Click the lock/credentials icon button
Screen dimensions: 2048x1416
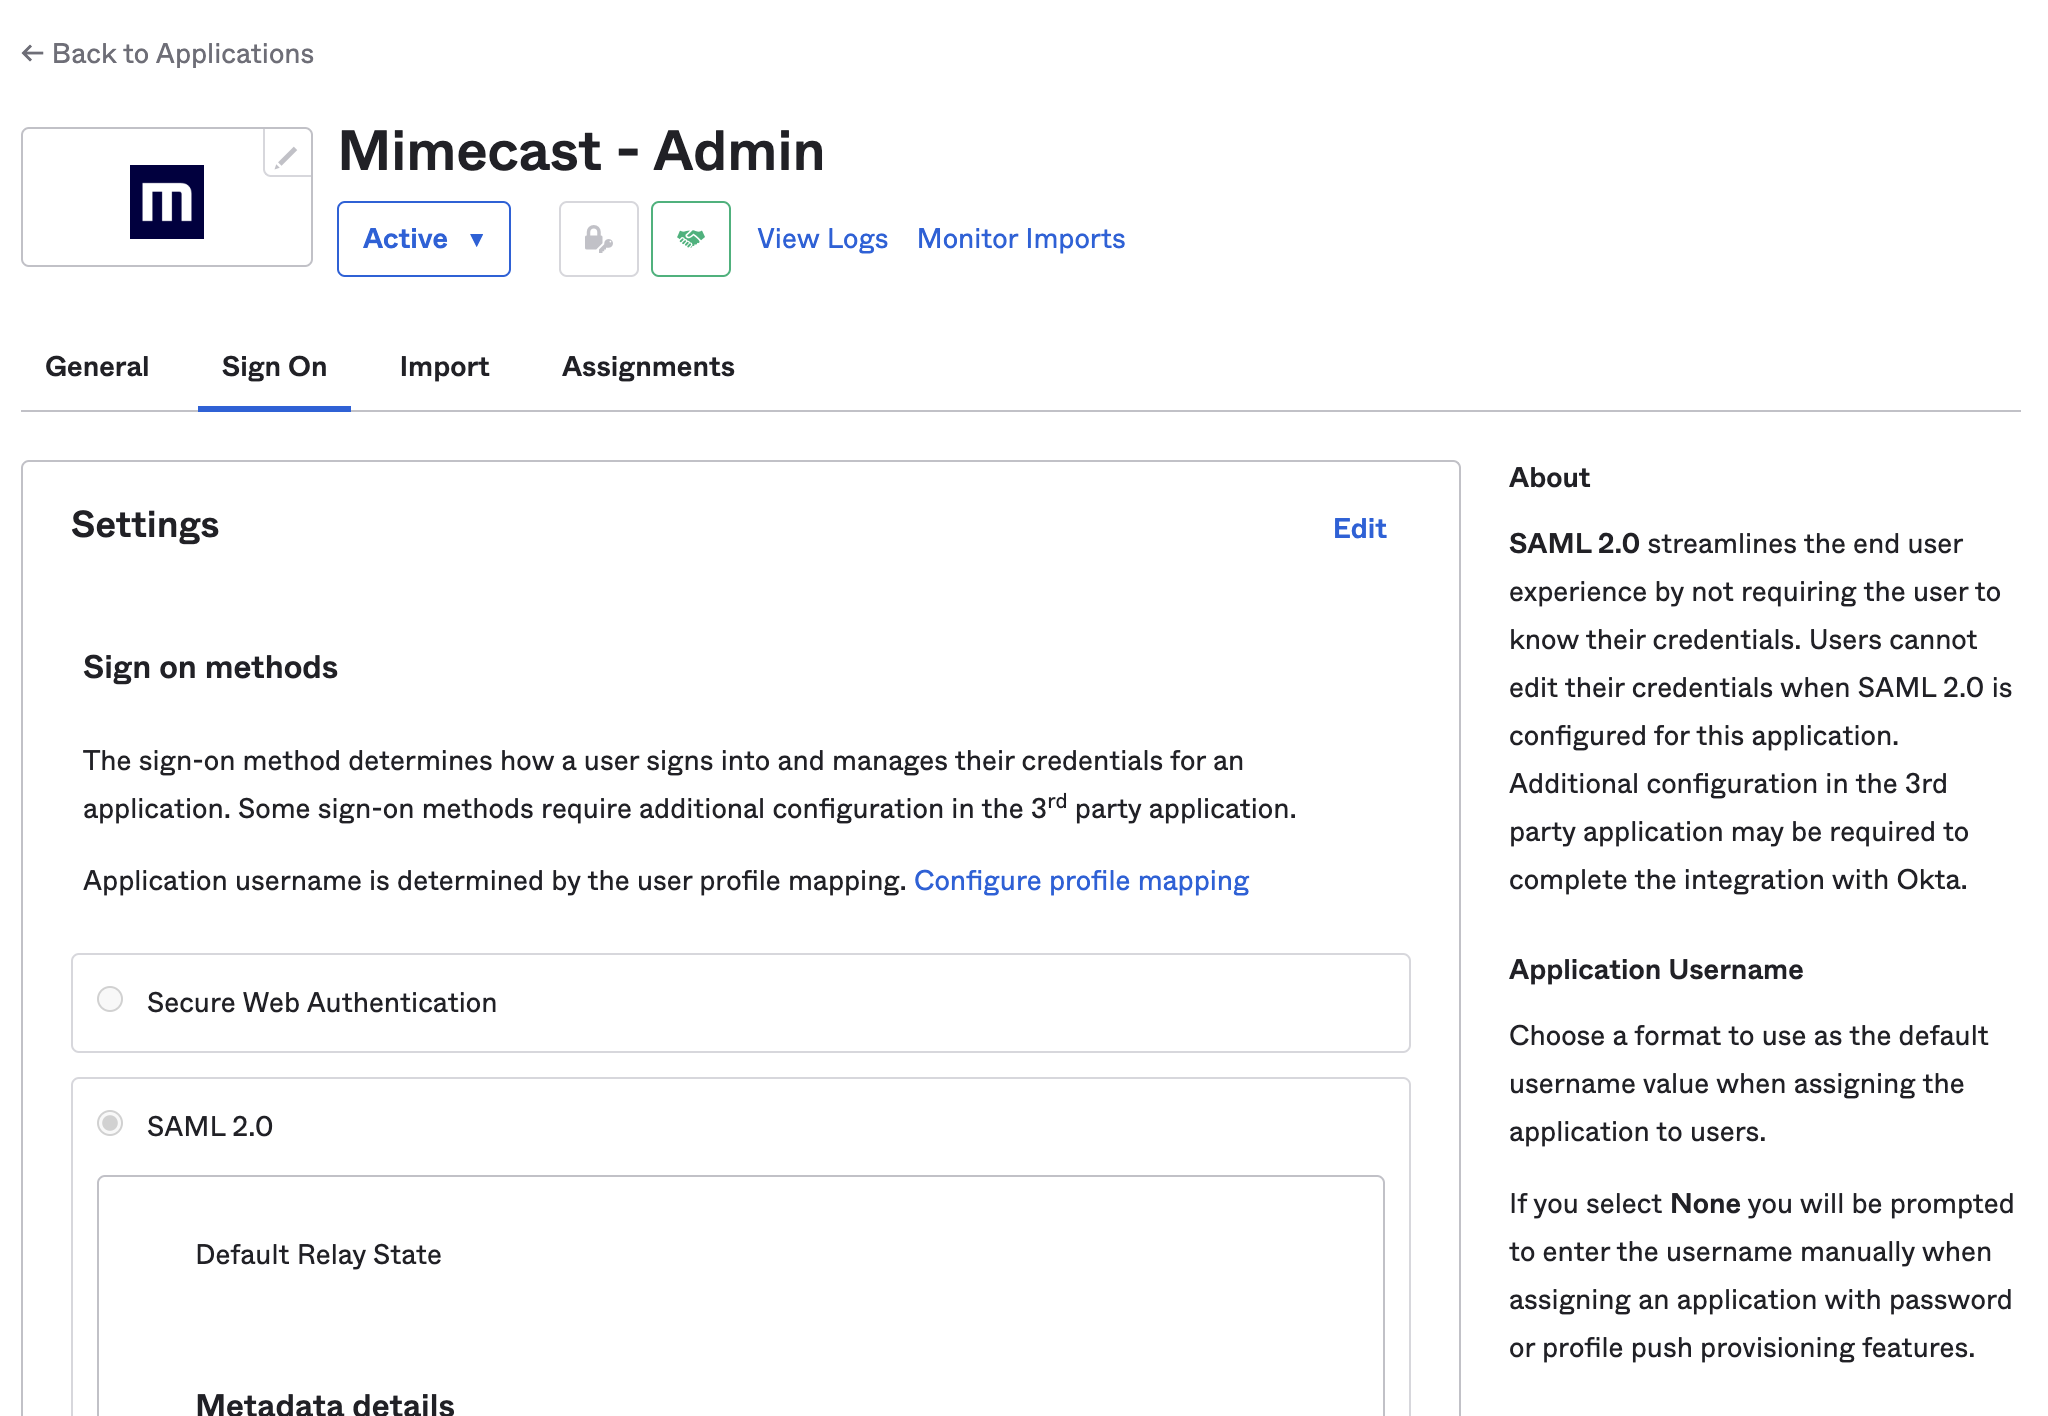[598, 238]
